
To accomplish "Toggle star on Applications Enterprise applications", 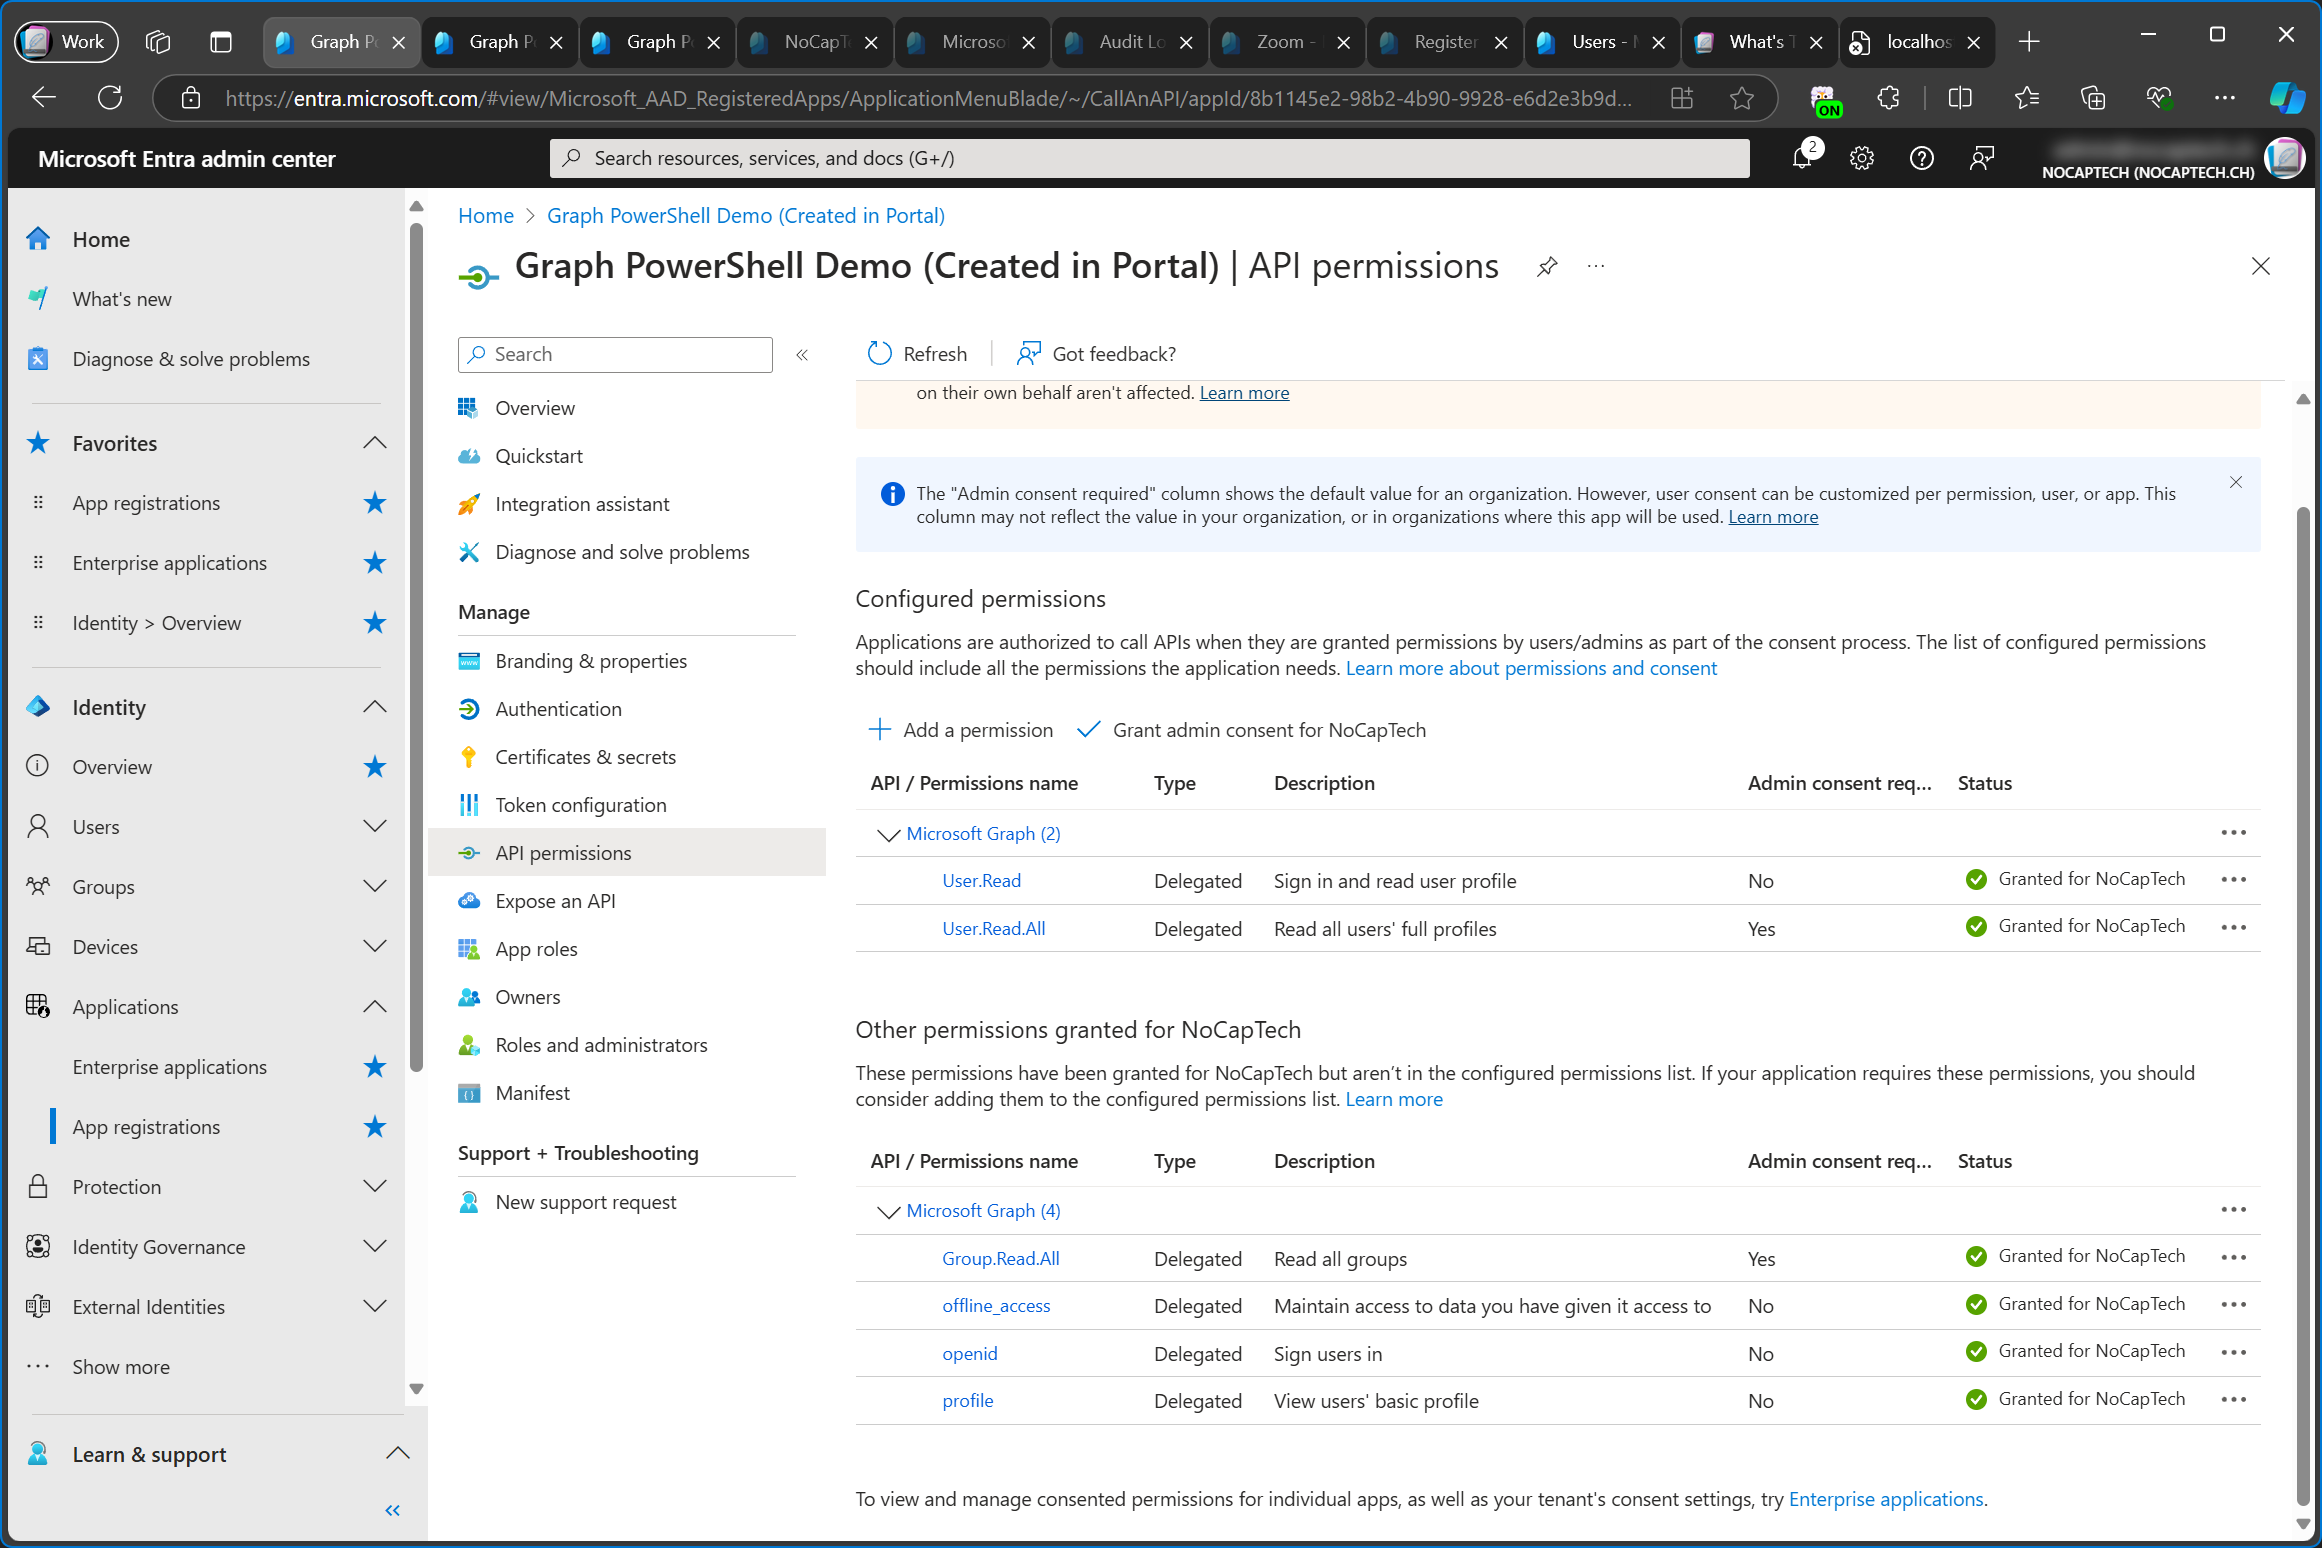I will pyautogui.click(x=375, y=1067).
